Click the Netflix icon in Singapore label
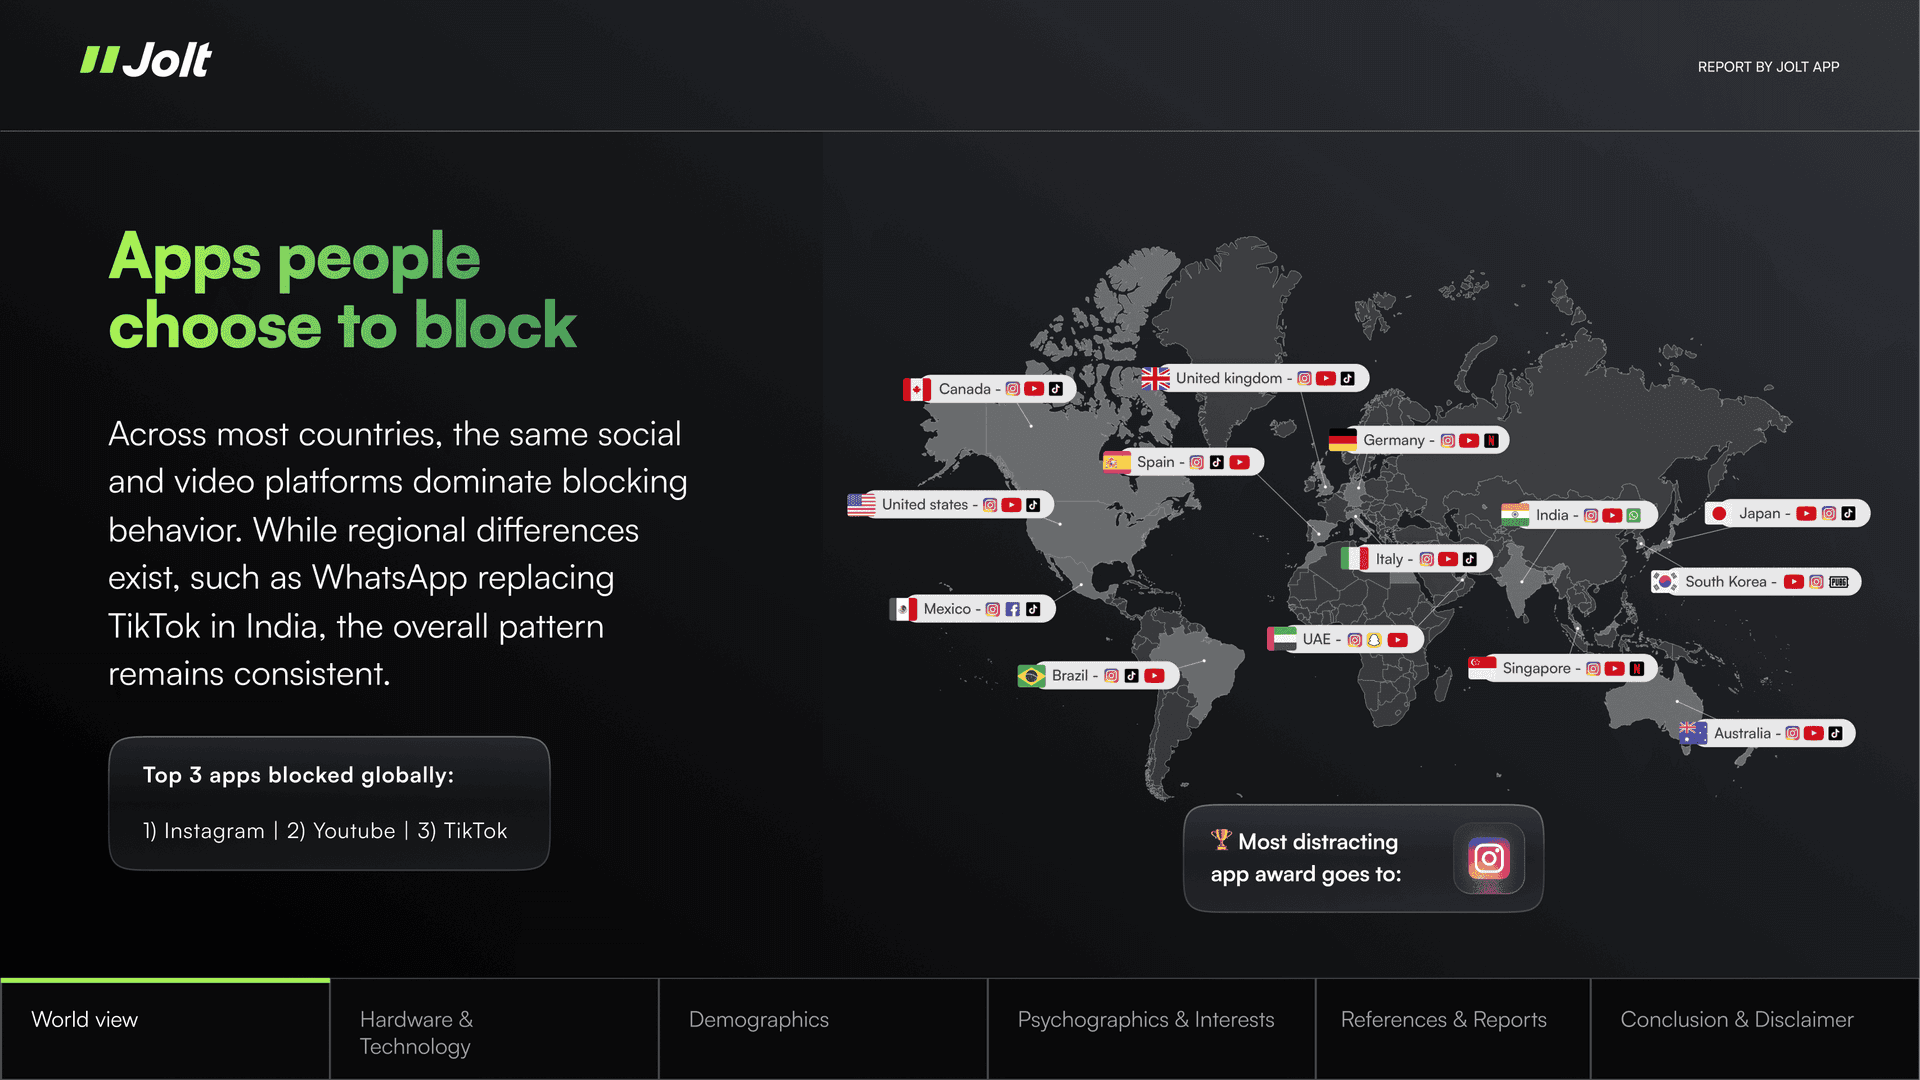This screenshot has height=1080, width=1920. click(x=1636, y=669)
